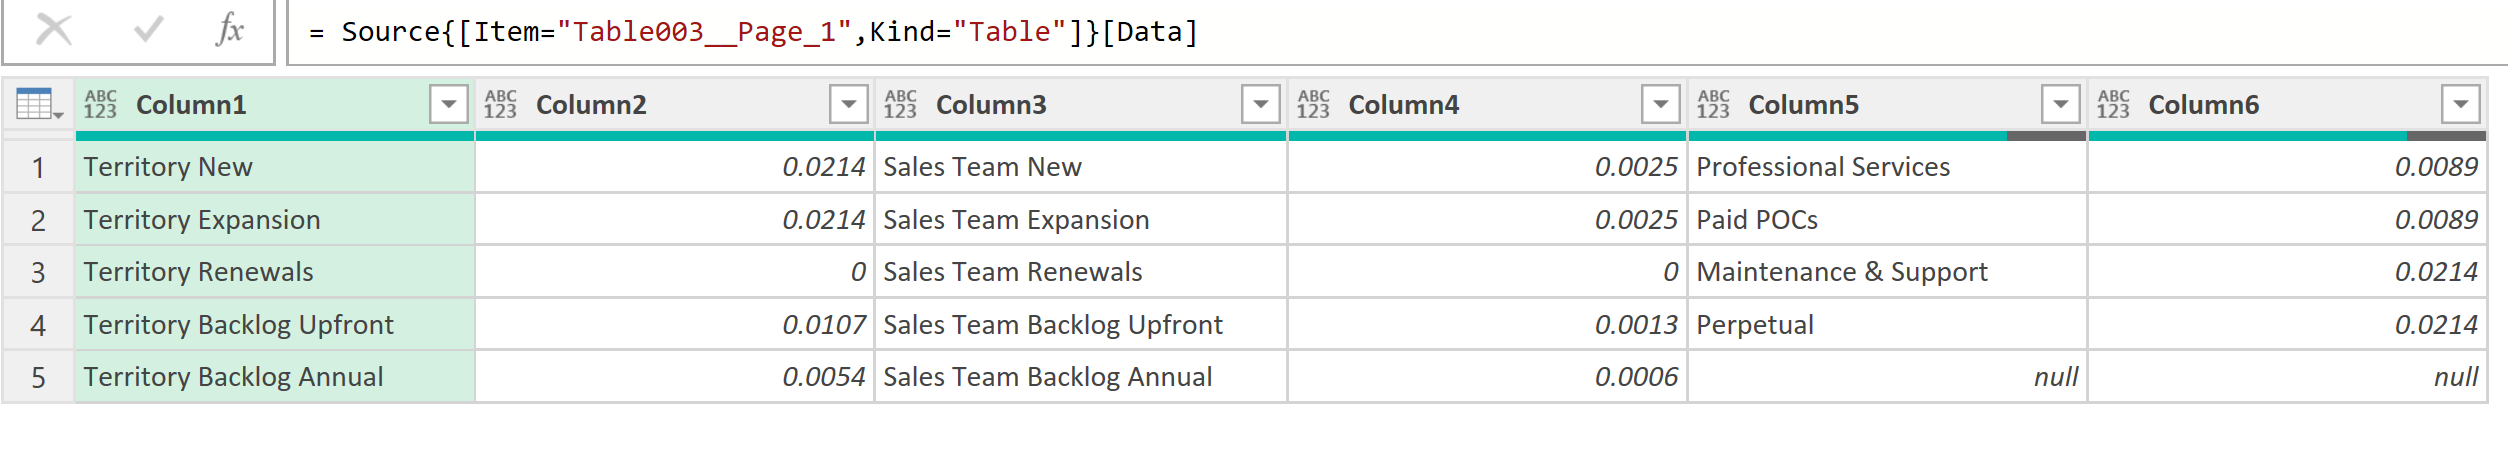The image size is (2508, 476).
Task: Select the Professional Services cell
Action: 1888,167
